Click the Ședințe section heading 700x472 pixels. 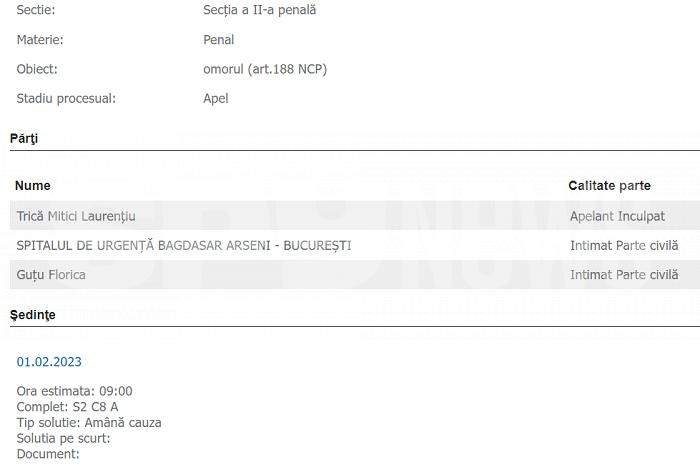click(x=33, y=315)
